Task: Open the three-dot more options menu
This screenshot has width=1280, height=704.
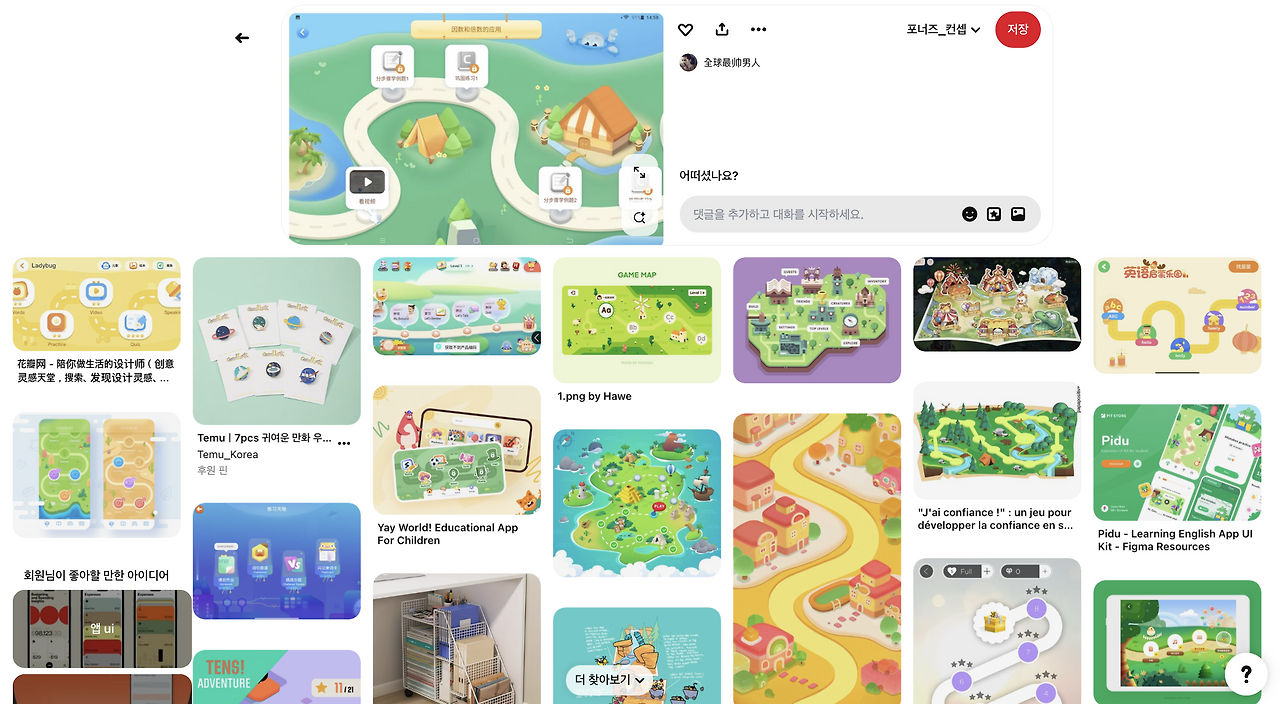Action: 758,30
